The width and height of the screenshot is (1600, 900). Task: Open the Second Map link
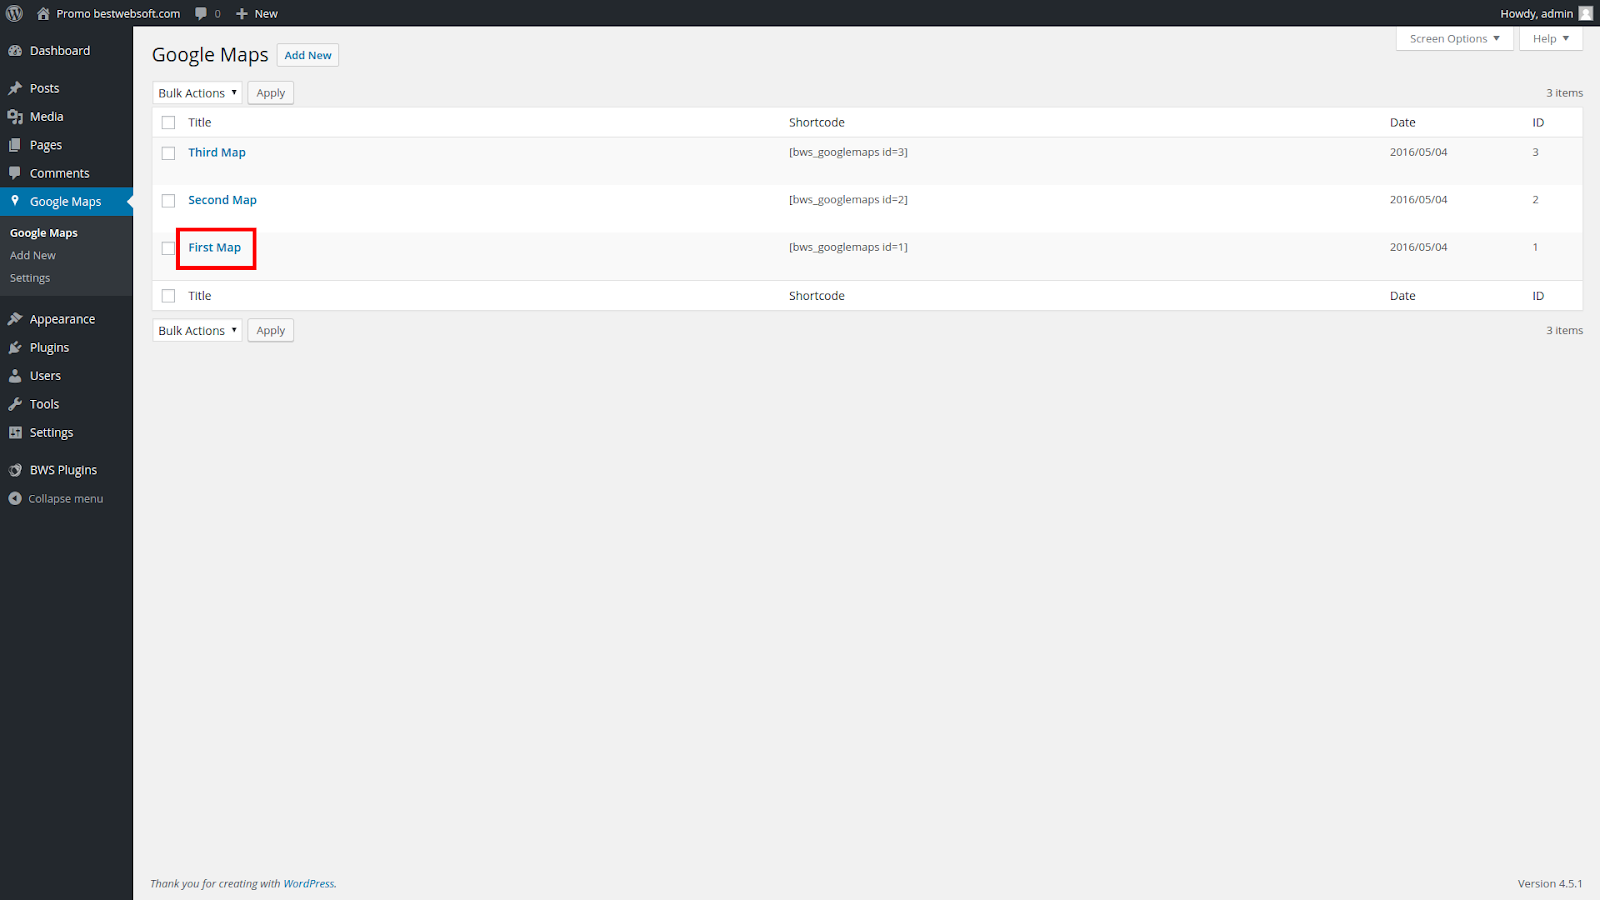222,200
